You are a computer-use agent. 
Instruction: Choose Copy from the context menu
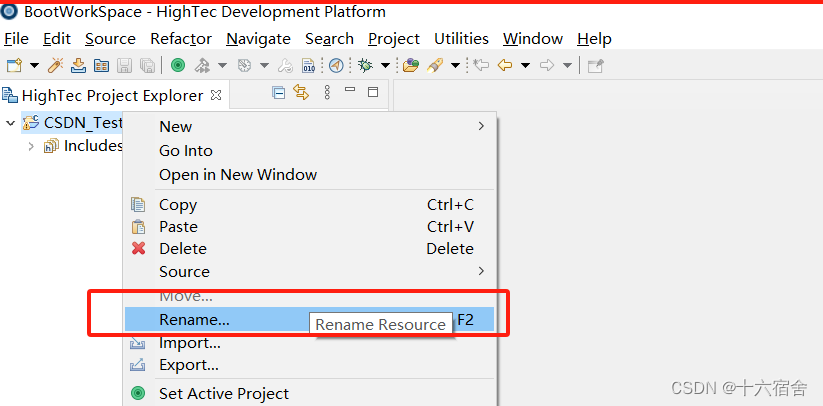310,205
